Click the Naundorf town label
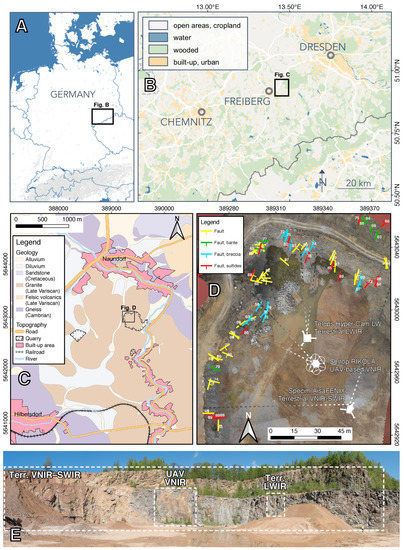The image size is (404, 550). 112,259
